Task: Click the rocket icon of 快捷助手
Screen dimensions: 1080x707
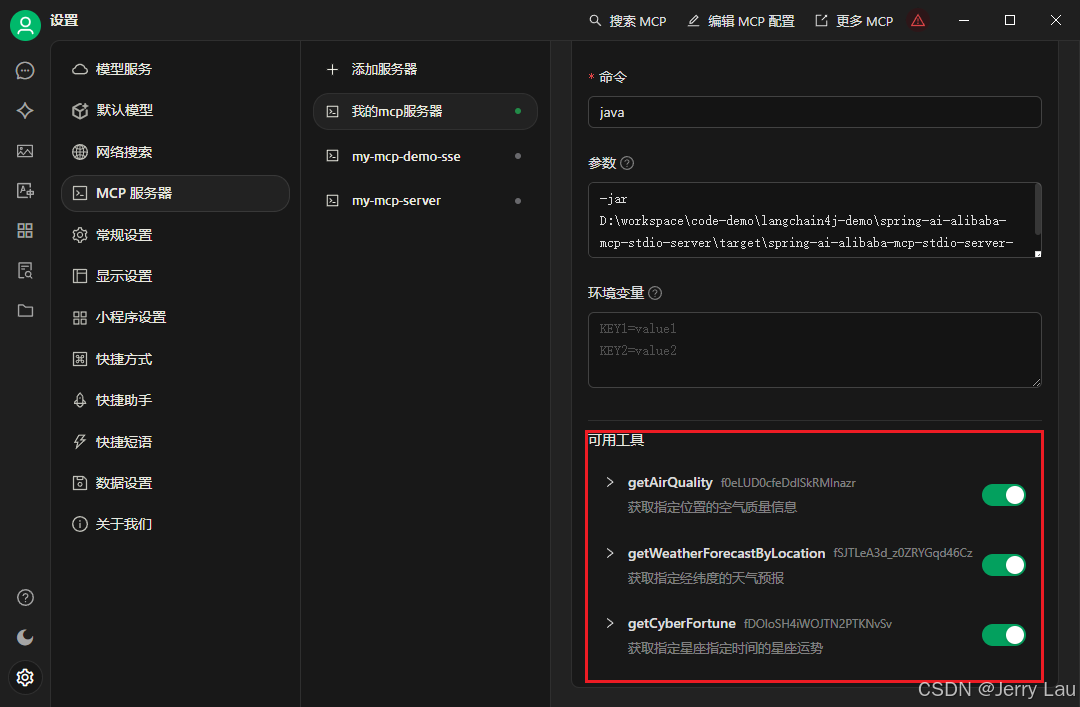Action: coord(80,400)
